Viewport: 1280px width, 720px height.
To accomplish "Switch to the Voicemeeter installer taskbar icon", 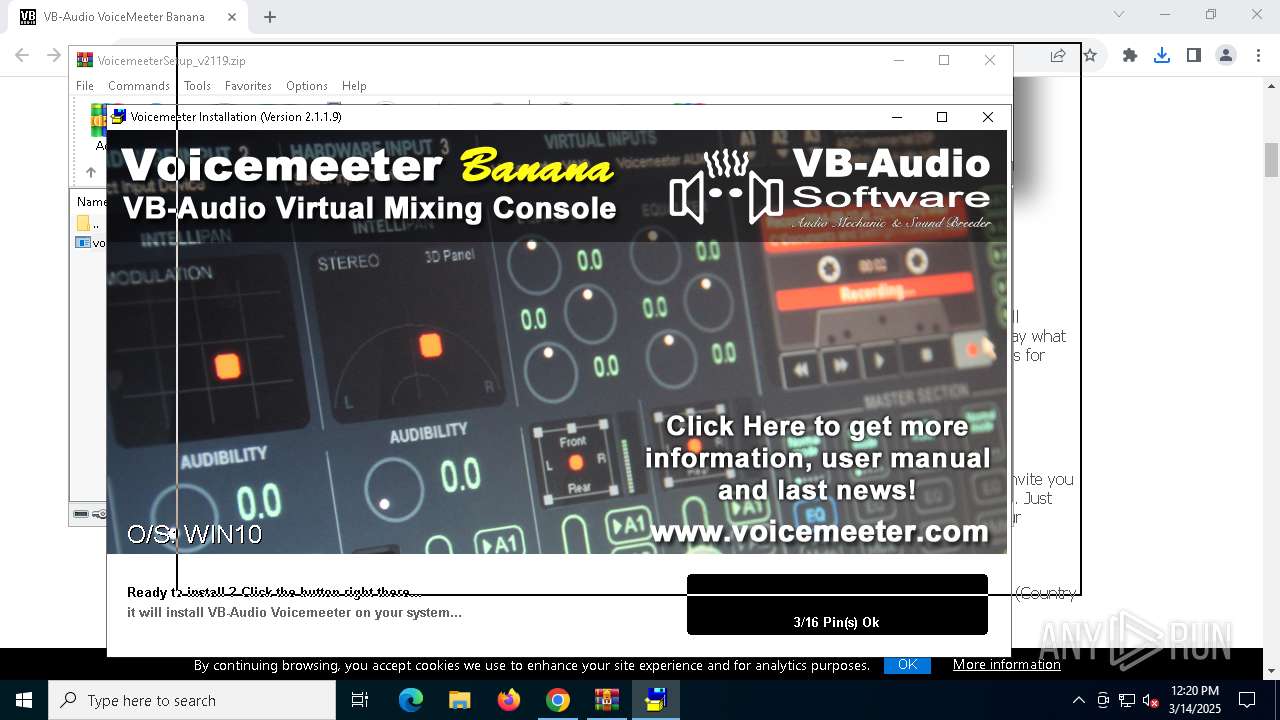I will tap(655, 700).
